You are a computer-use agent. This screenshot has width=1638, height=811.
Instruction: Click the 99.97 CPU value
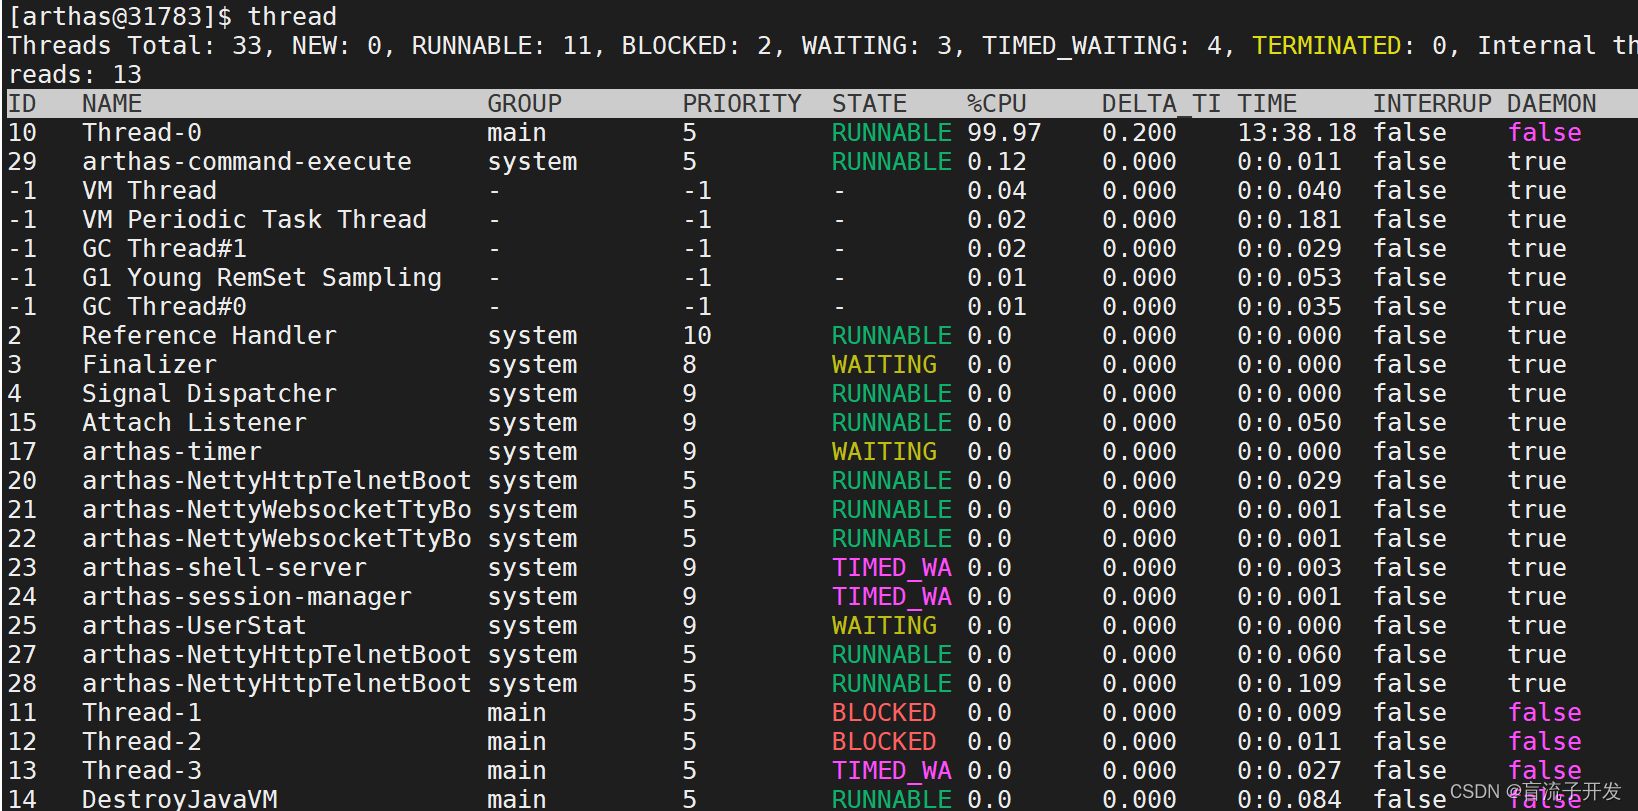(x=1004, y=133)
